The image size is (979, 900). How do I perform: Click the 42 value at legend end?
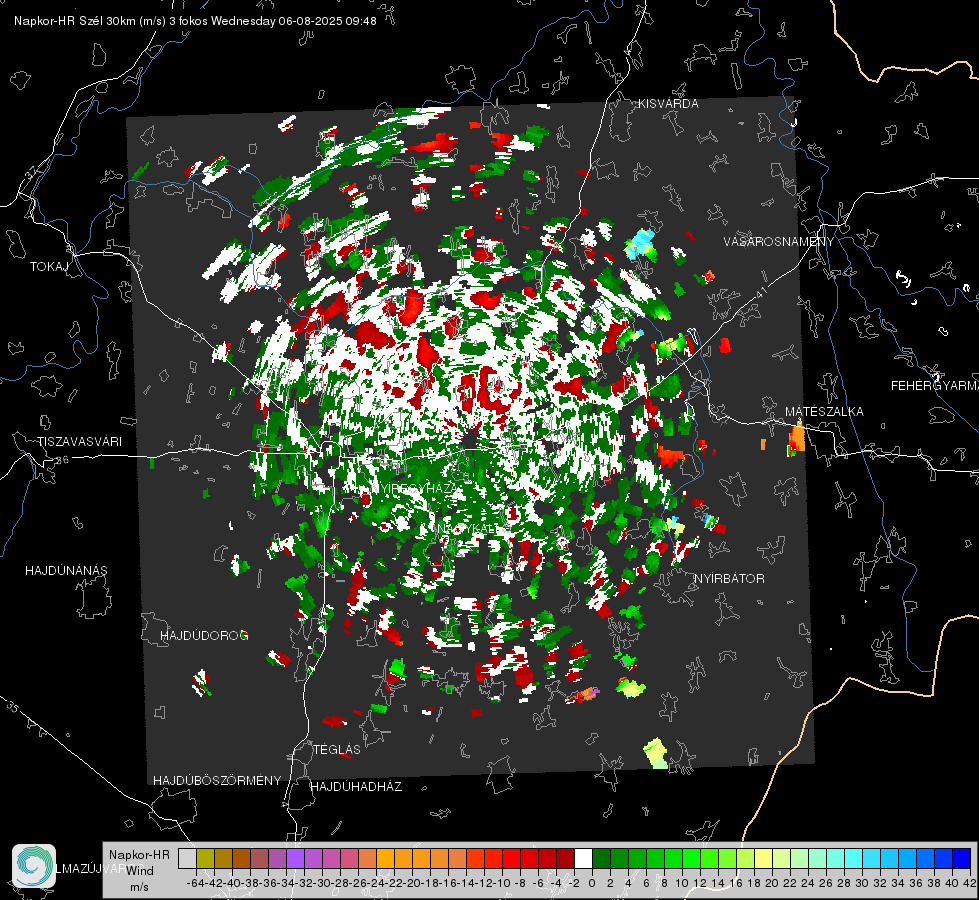pos(969,883)
